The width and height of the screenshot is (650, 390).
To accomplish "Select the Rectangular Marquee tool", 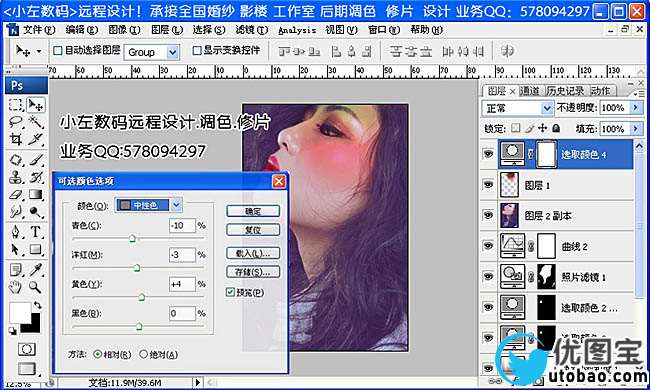I will pyautogui.click(x=16, y=104).
